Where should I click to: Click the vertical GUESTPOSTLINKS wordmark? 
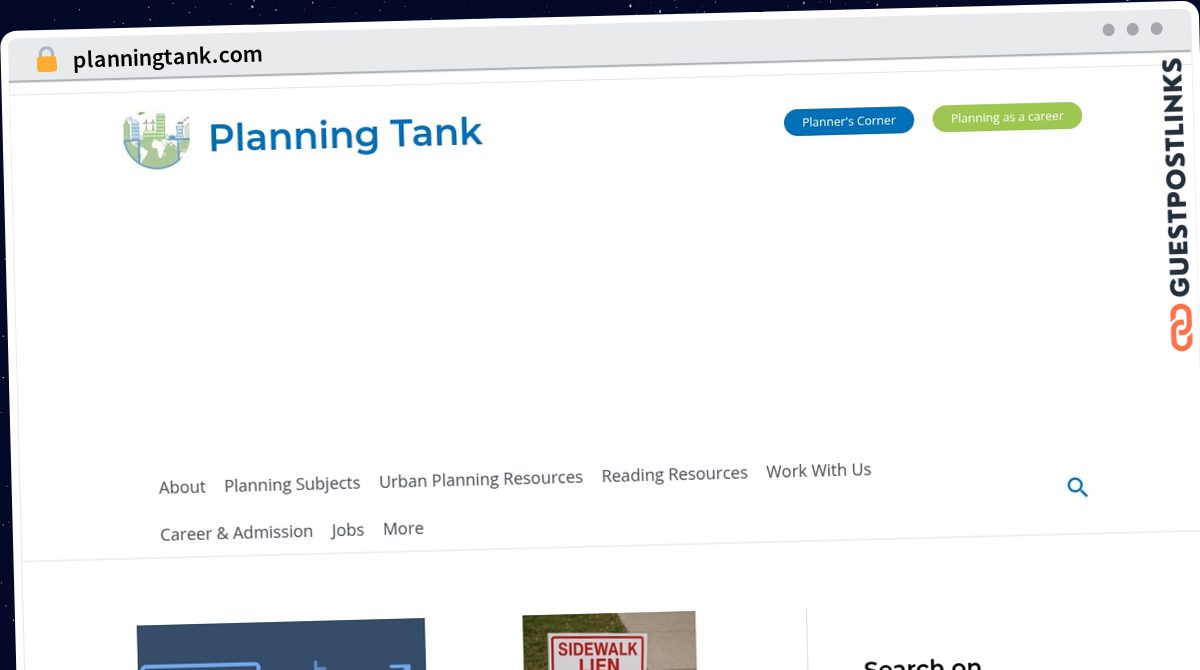coord(1177,177)
